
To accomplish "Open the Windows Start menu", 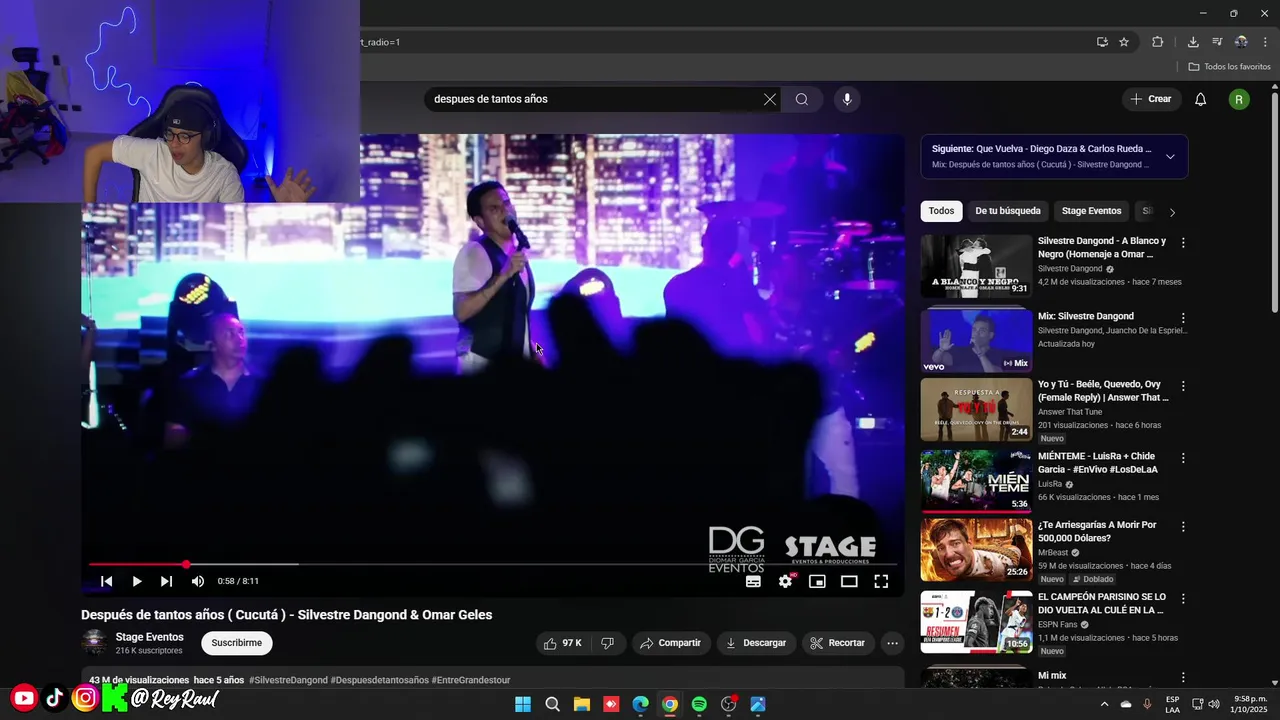I will (523, 704).
